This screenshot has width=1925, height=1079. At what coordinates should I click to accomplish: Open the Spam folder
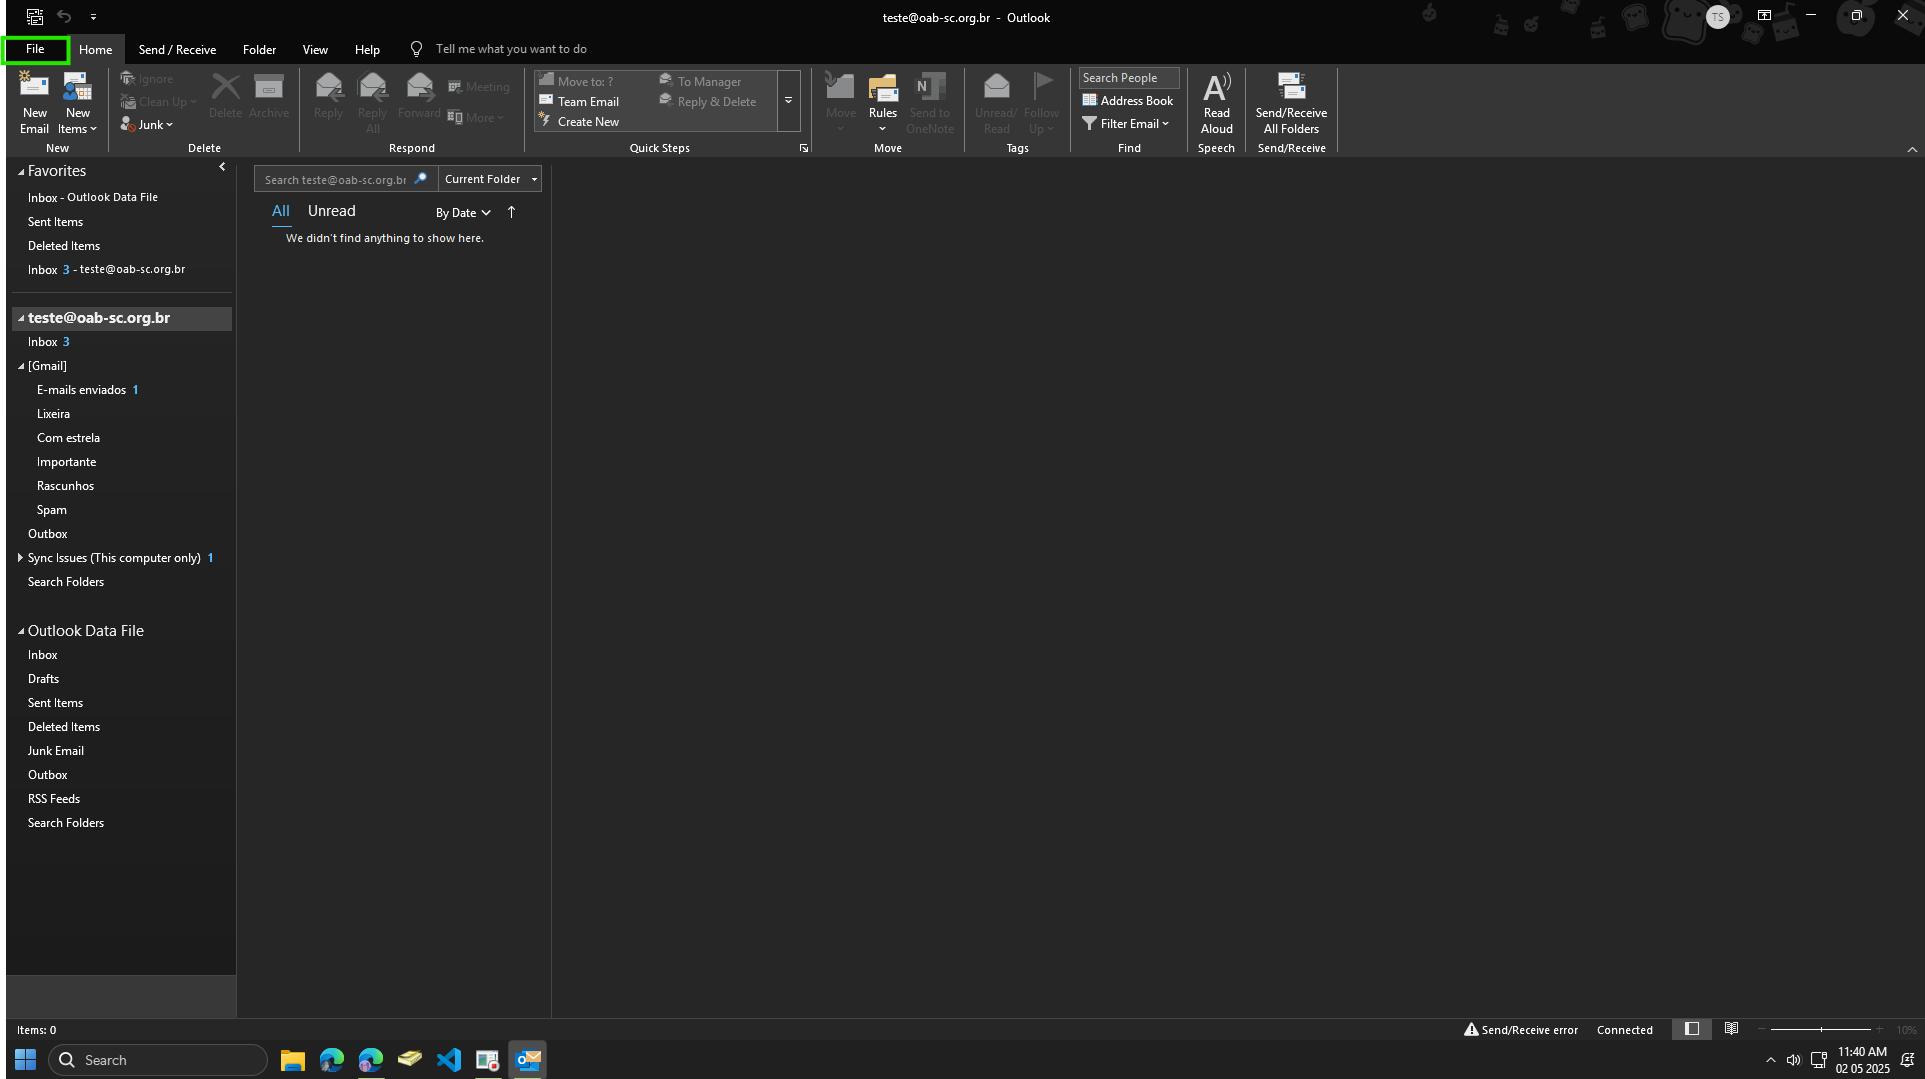(52, 510)
